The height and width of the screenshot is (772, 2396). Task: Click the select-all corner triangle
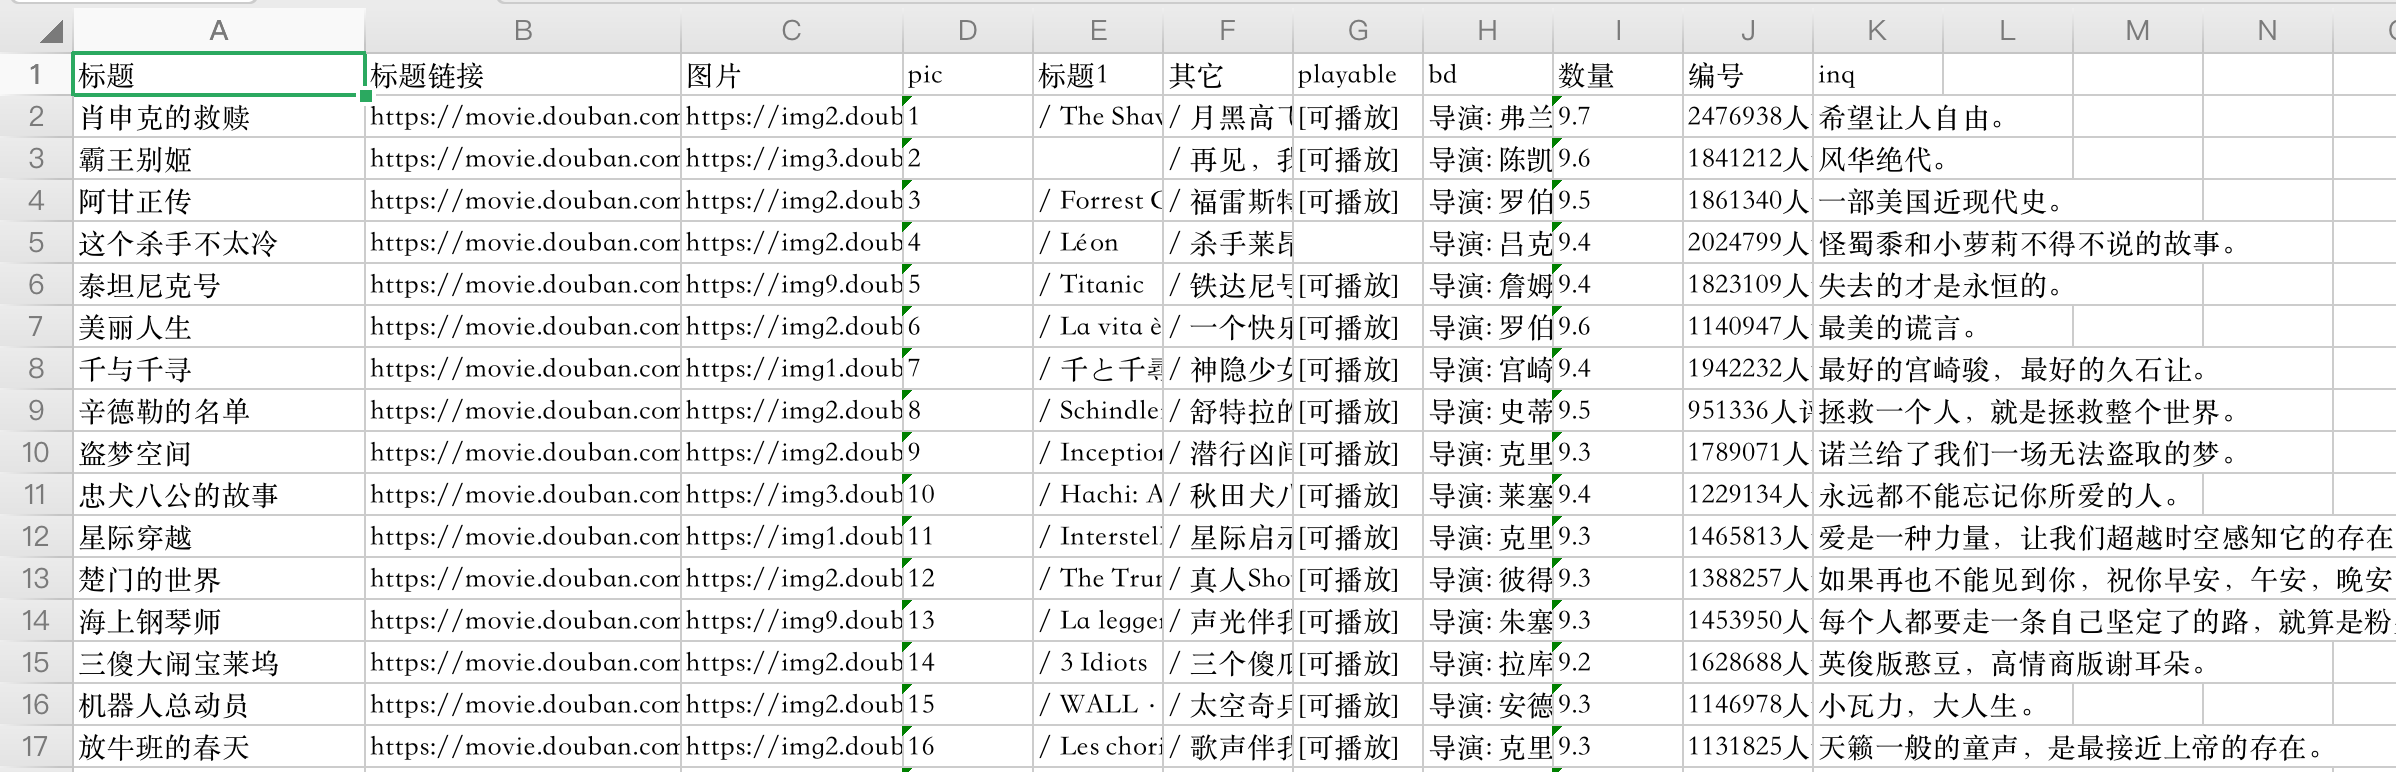[x=52, y=32]
